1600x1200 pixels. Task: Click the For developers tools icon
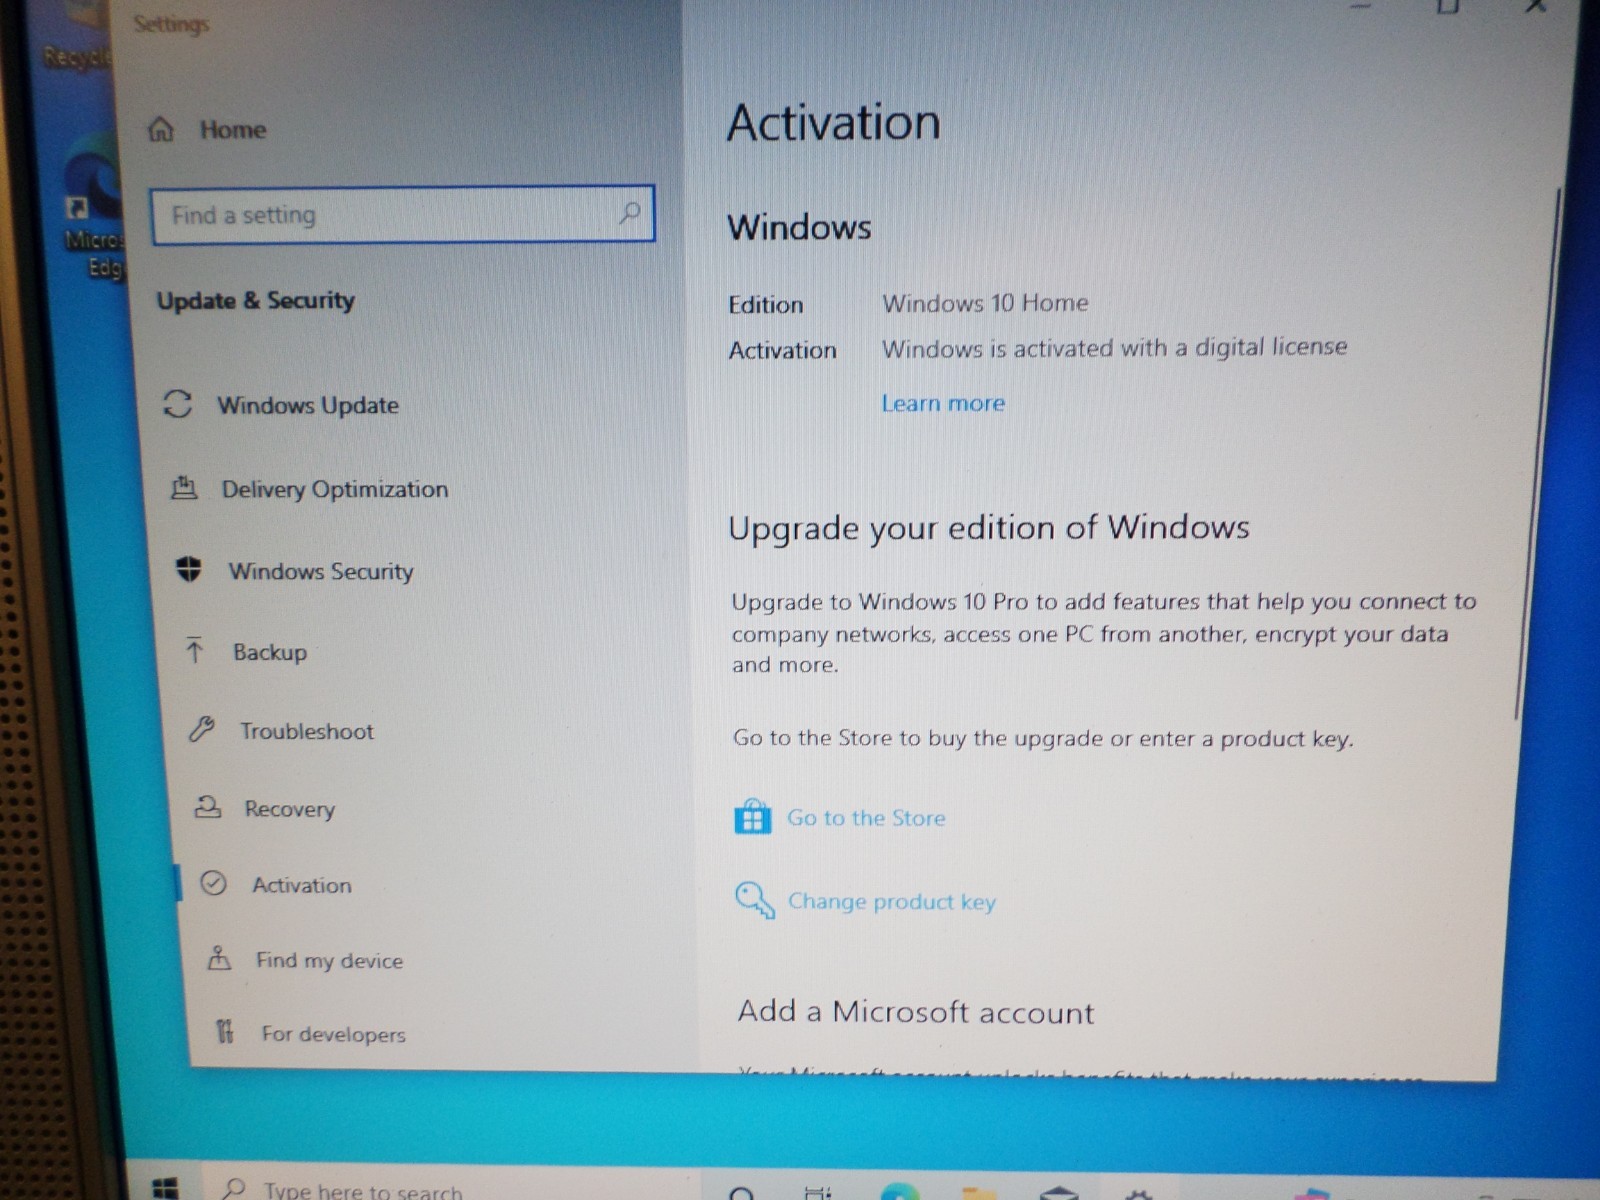pyautogui.click(x=225, y=1031)
